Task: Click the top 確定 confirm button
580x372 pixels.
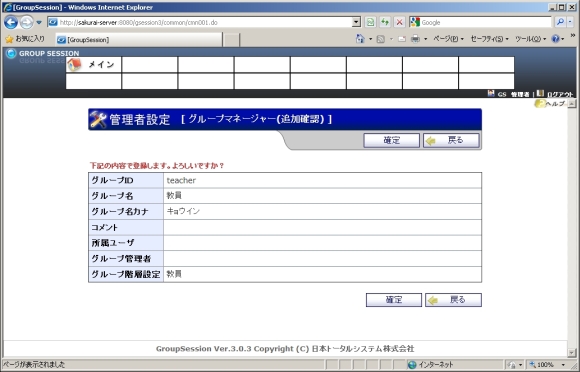Action: (392, 141)
